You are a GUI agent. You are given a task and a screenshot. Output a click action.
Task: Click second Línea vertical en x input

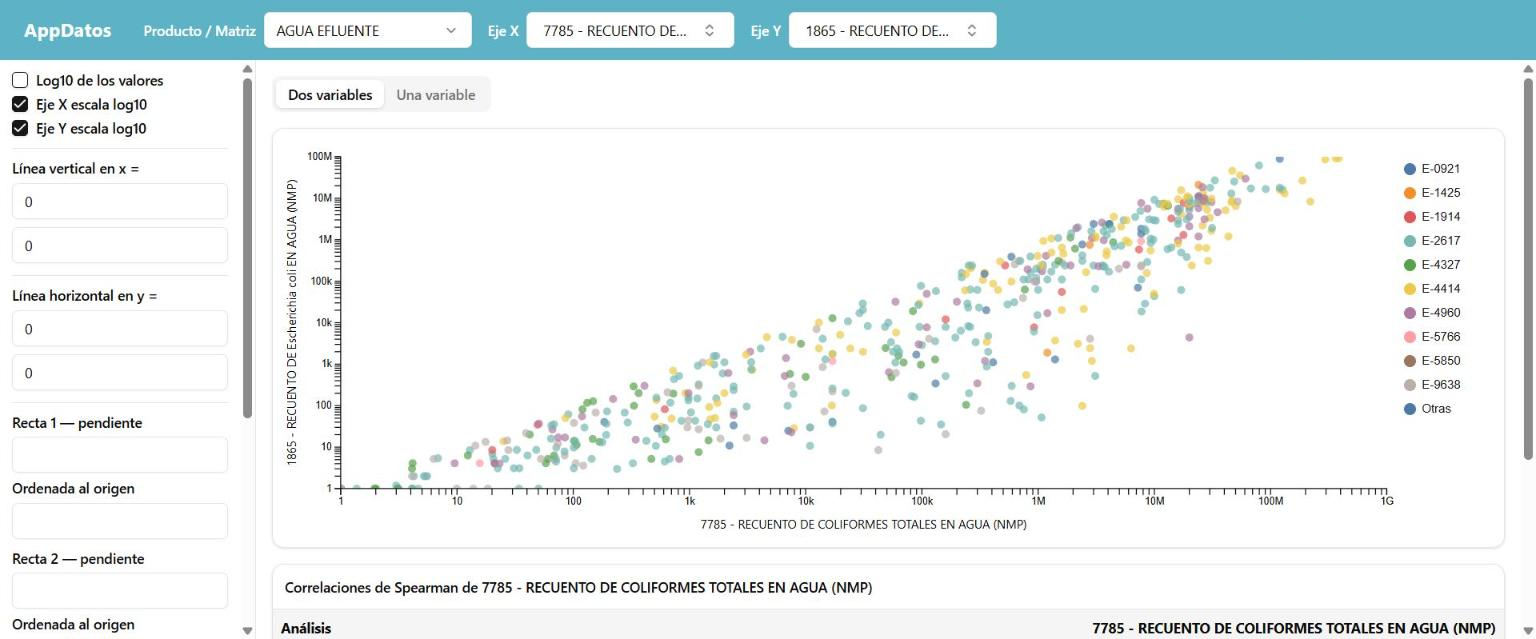120,246
